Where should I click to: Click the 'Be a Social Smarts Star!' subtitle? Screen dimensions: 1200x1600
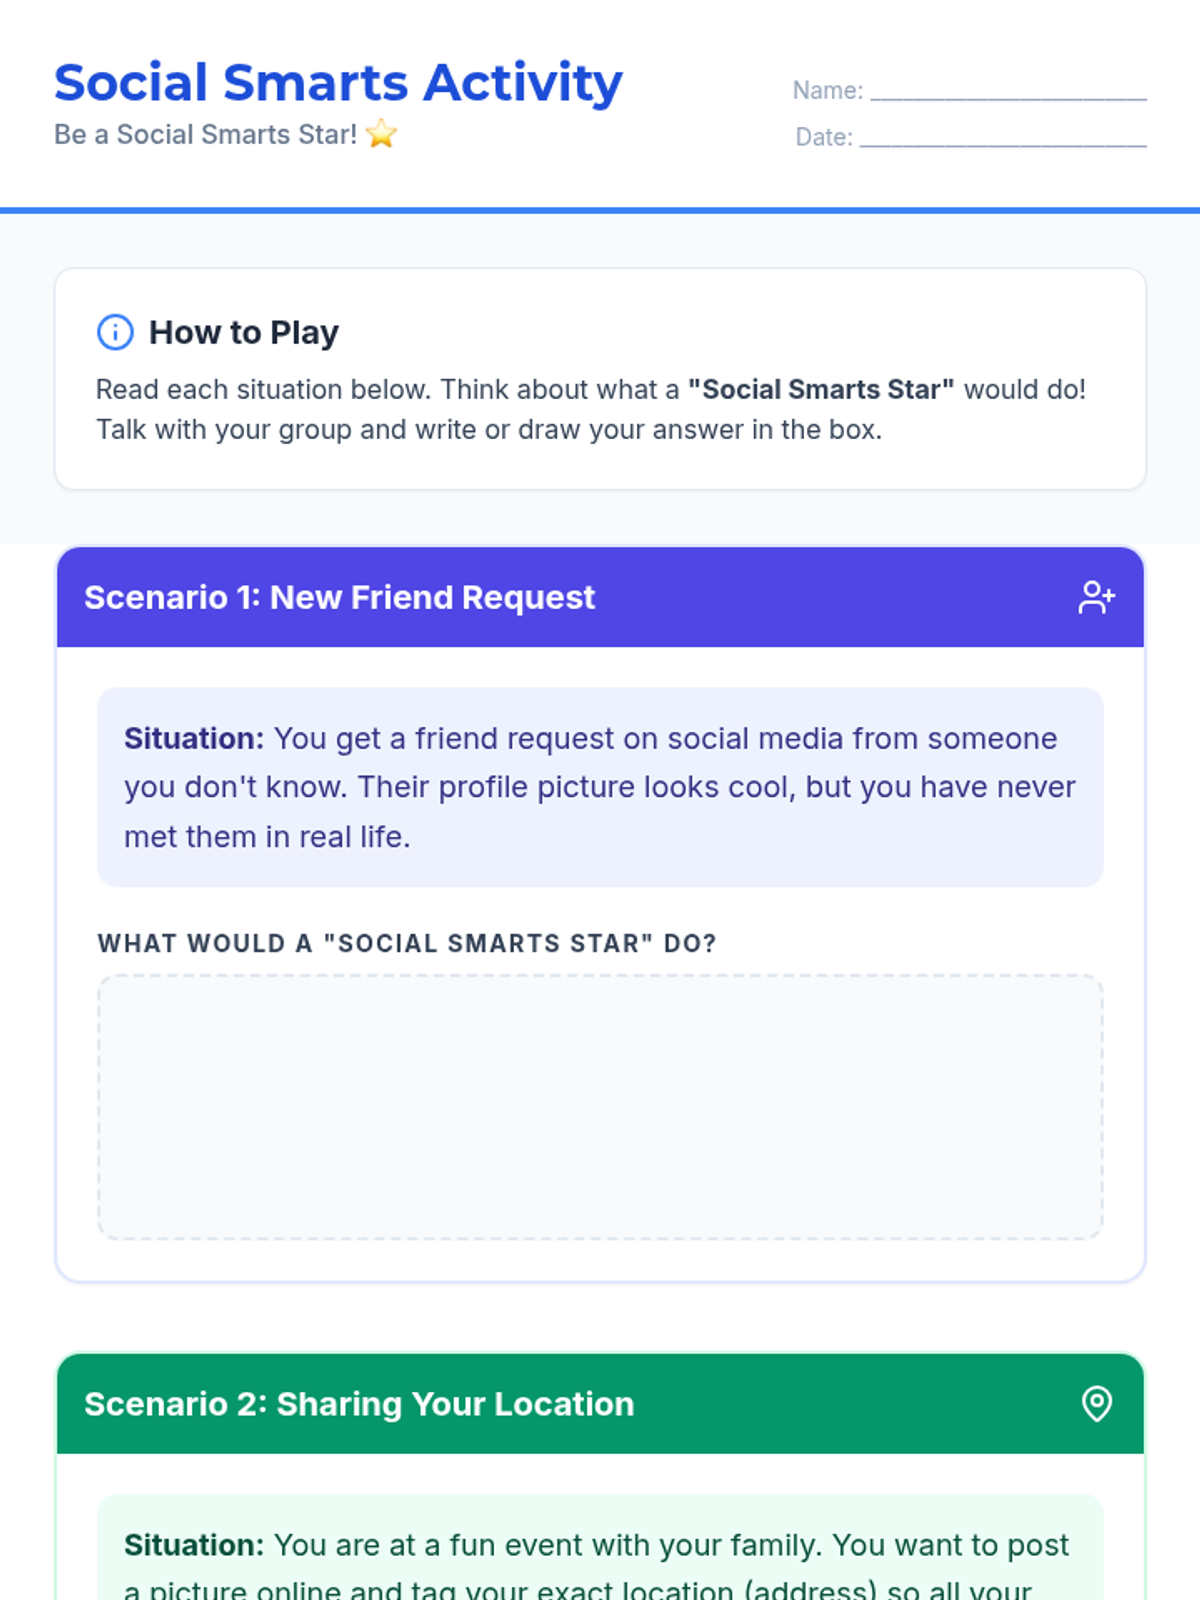point(205,134)
